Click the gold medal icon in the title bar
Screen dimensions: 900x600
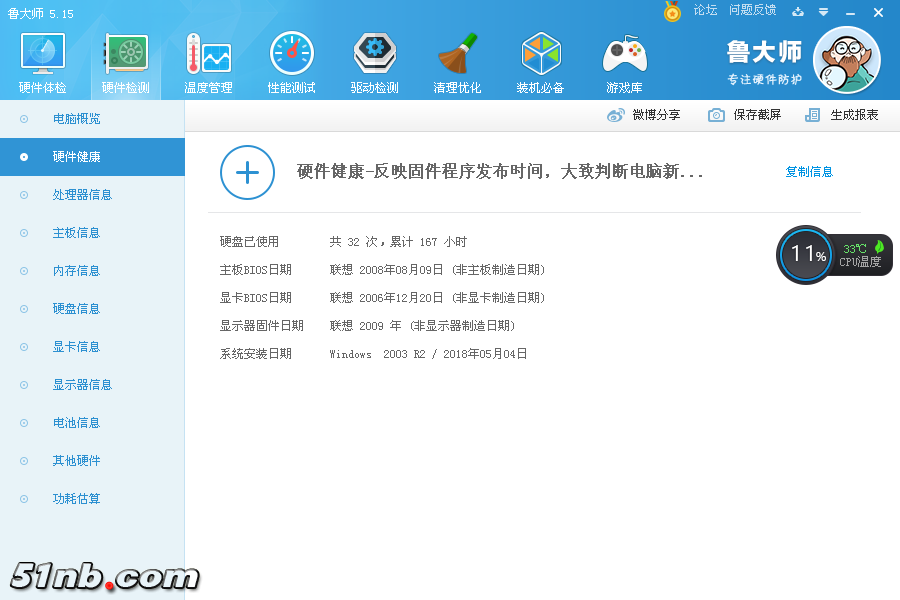click(x=672, y=12)
